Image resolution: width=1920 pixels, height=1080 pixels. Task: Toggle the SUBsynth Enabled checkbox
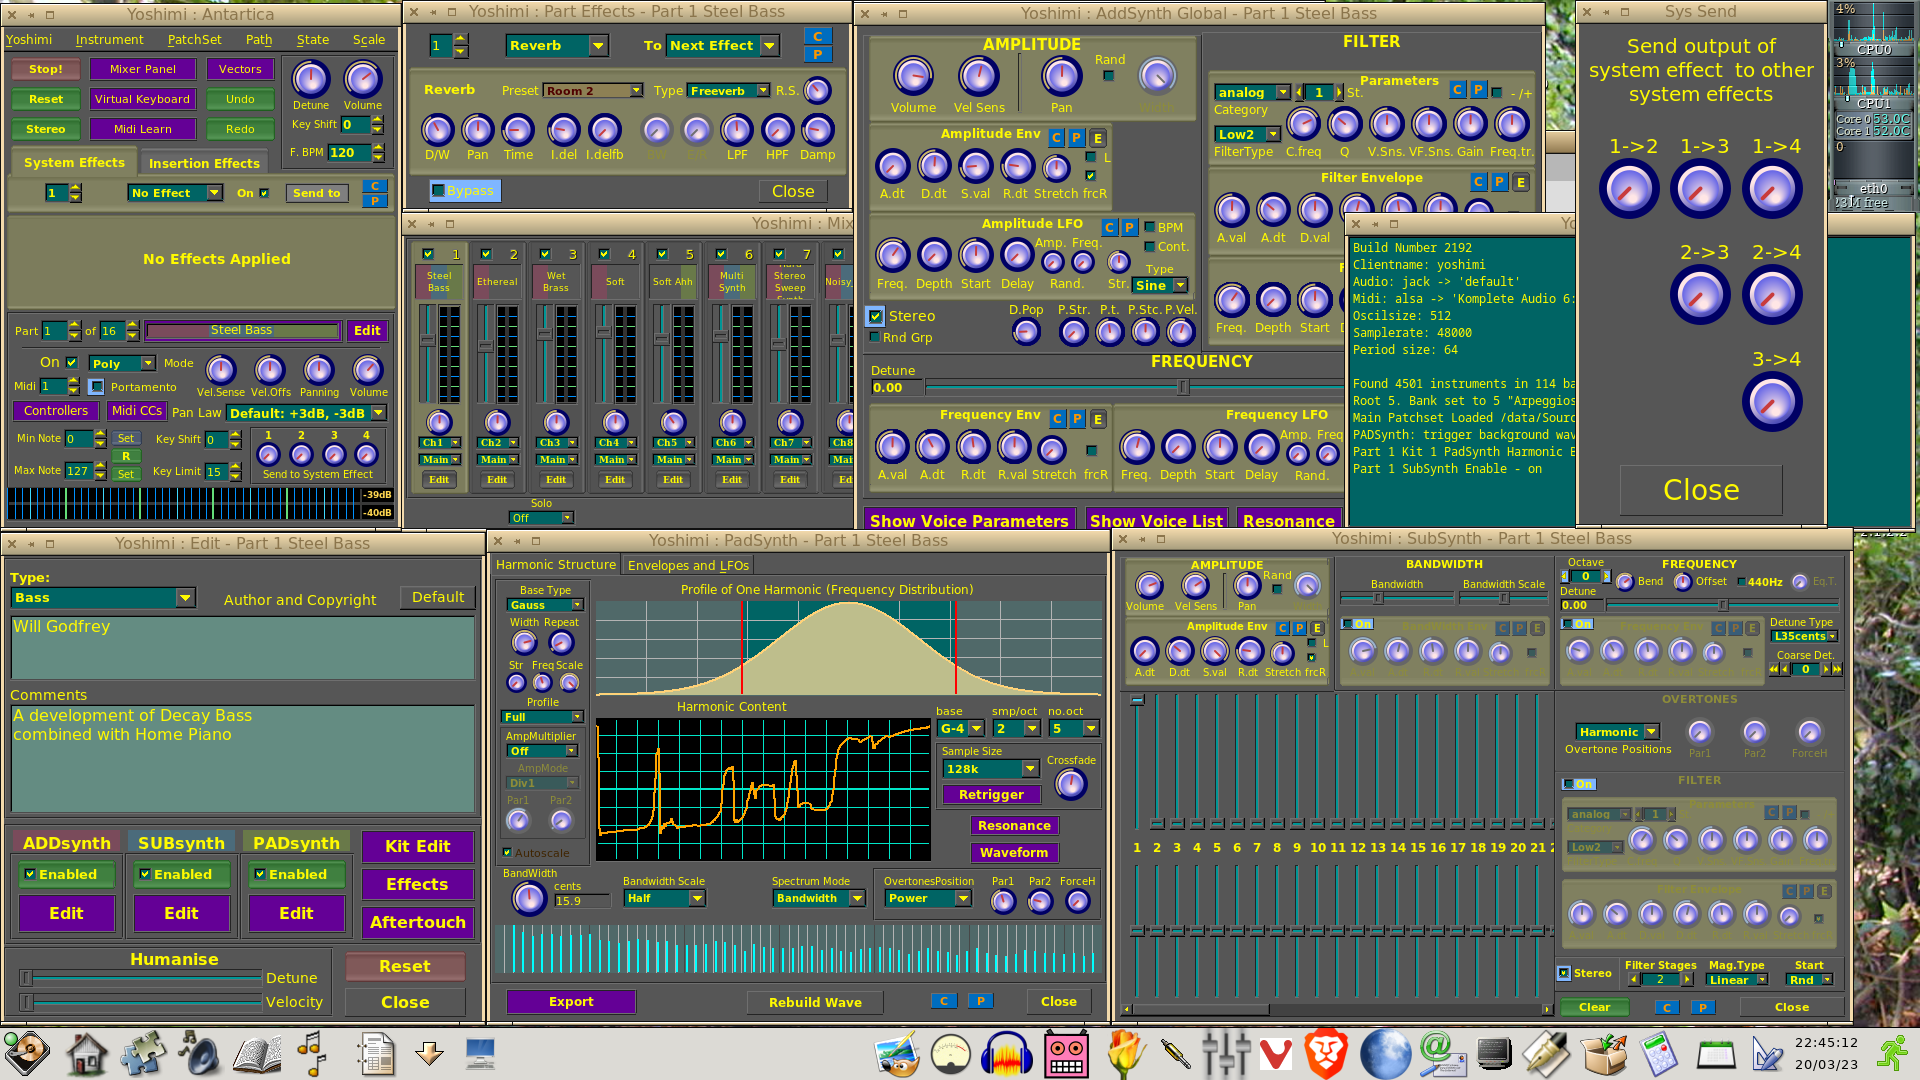[146, 874]
